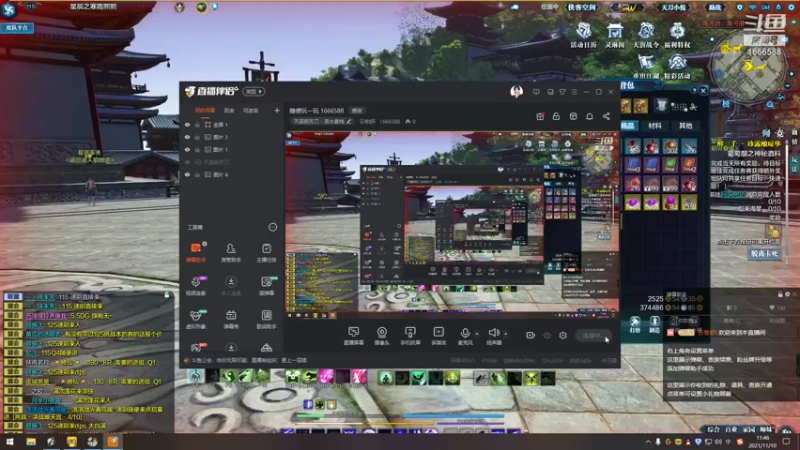Show the hidden 天涯明月刀 source
Screen dimensions: 800x450
click(187, 162)
